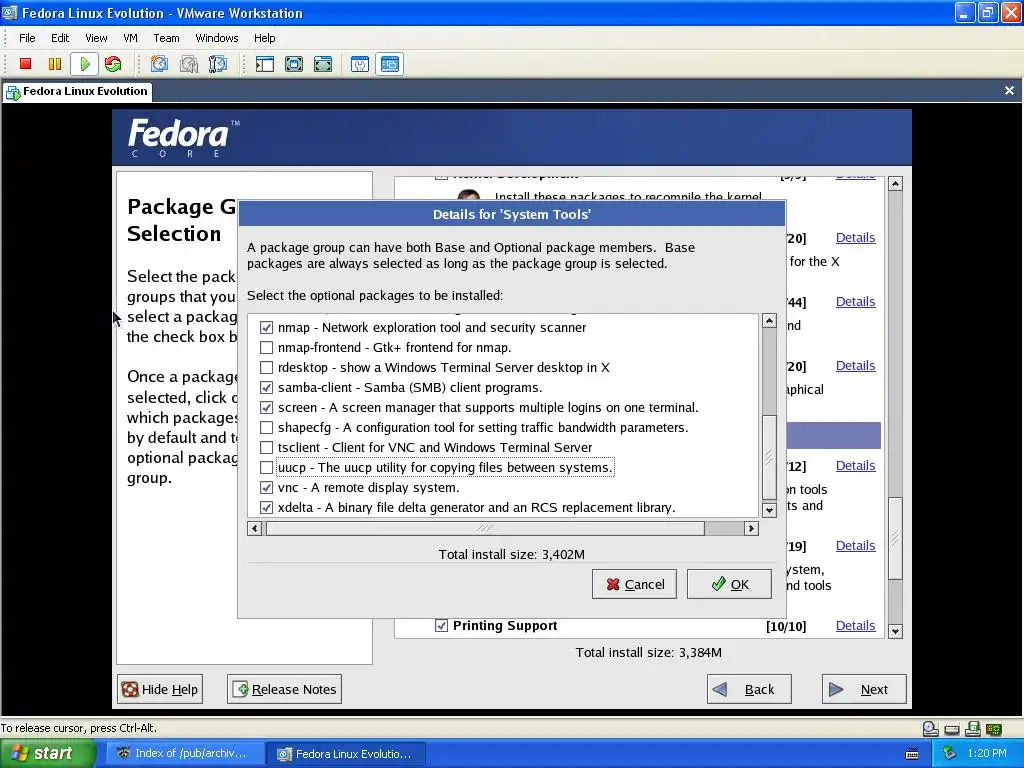Click the Cancel button in the dialog
1024x768 pixels.
pyautogui.click(x=634, y=584)
